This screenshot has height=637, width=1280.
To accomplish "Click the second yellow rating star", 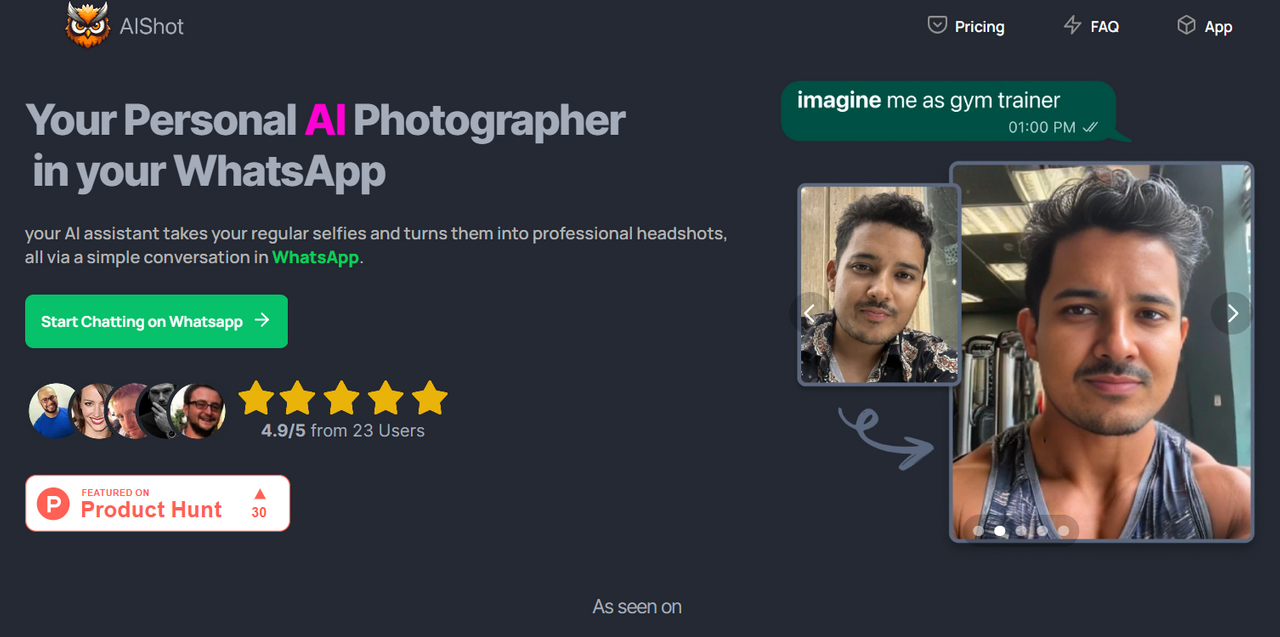I will [x=298, y=397].
